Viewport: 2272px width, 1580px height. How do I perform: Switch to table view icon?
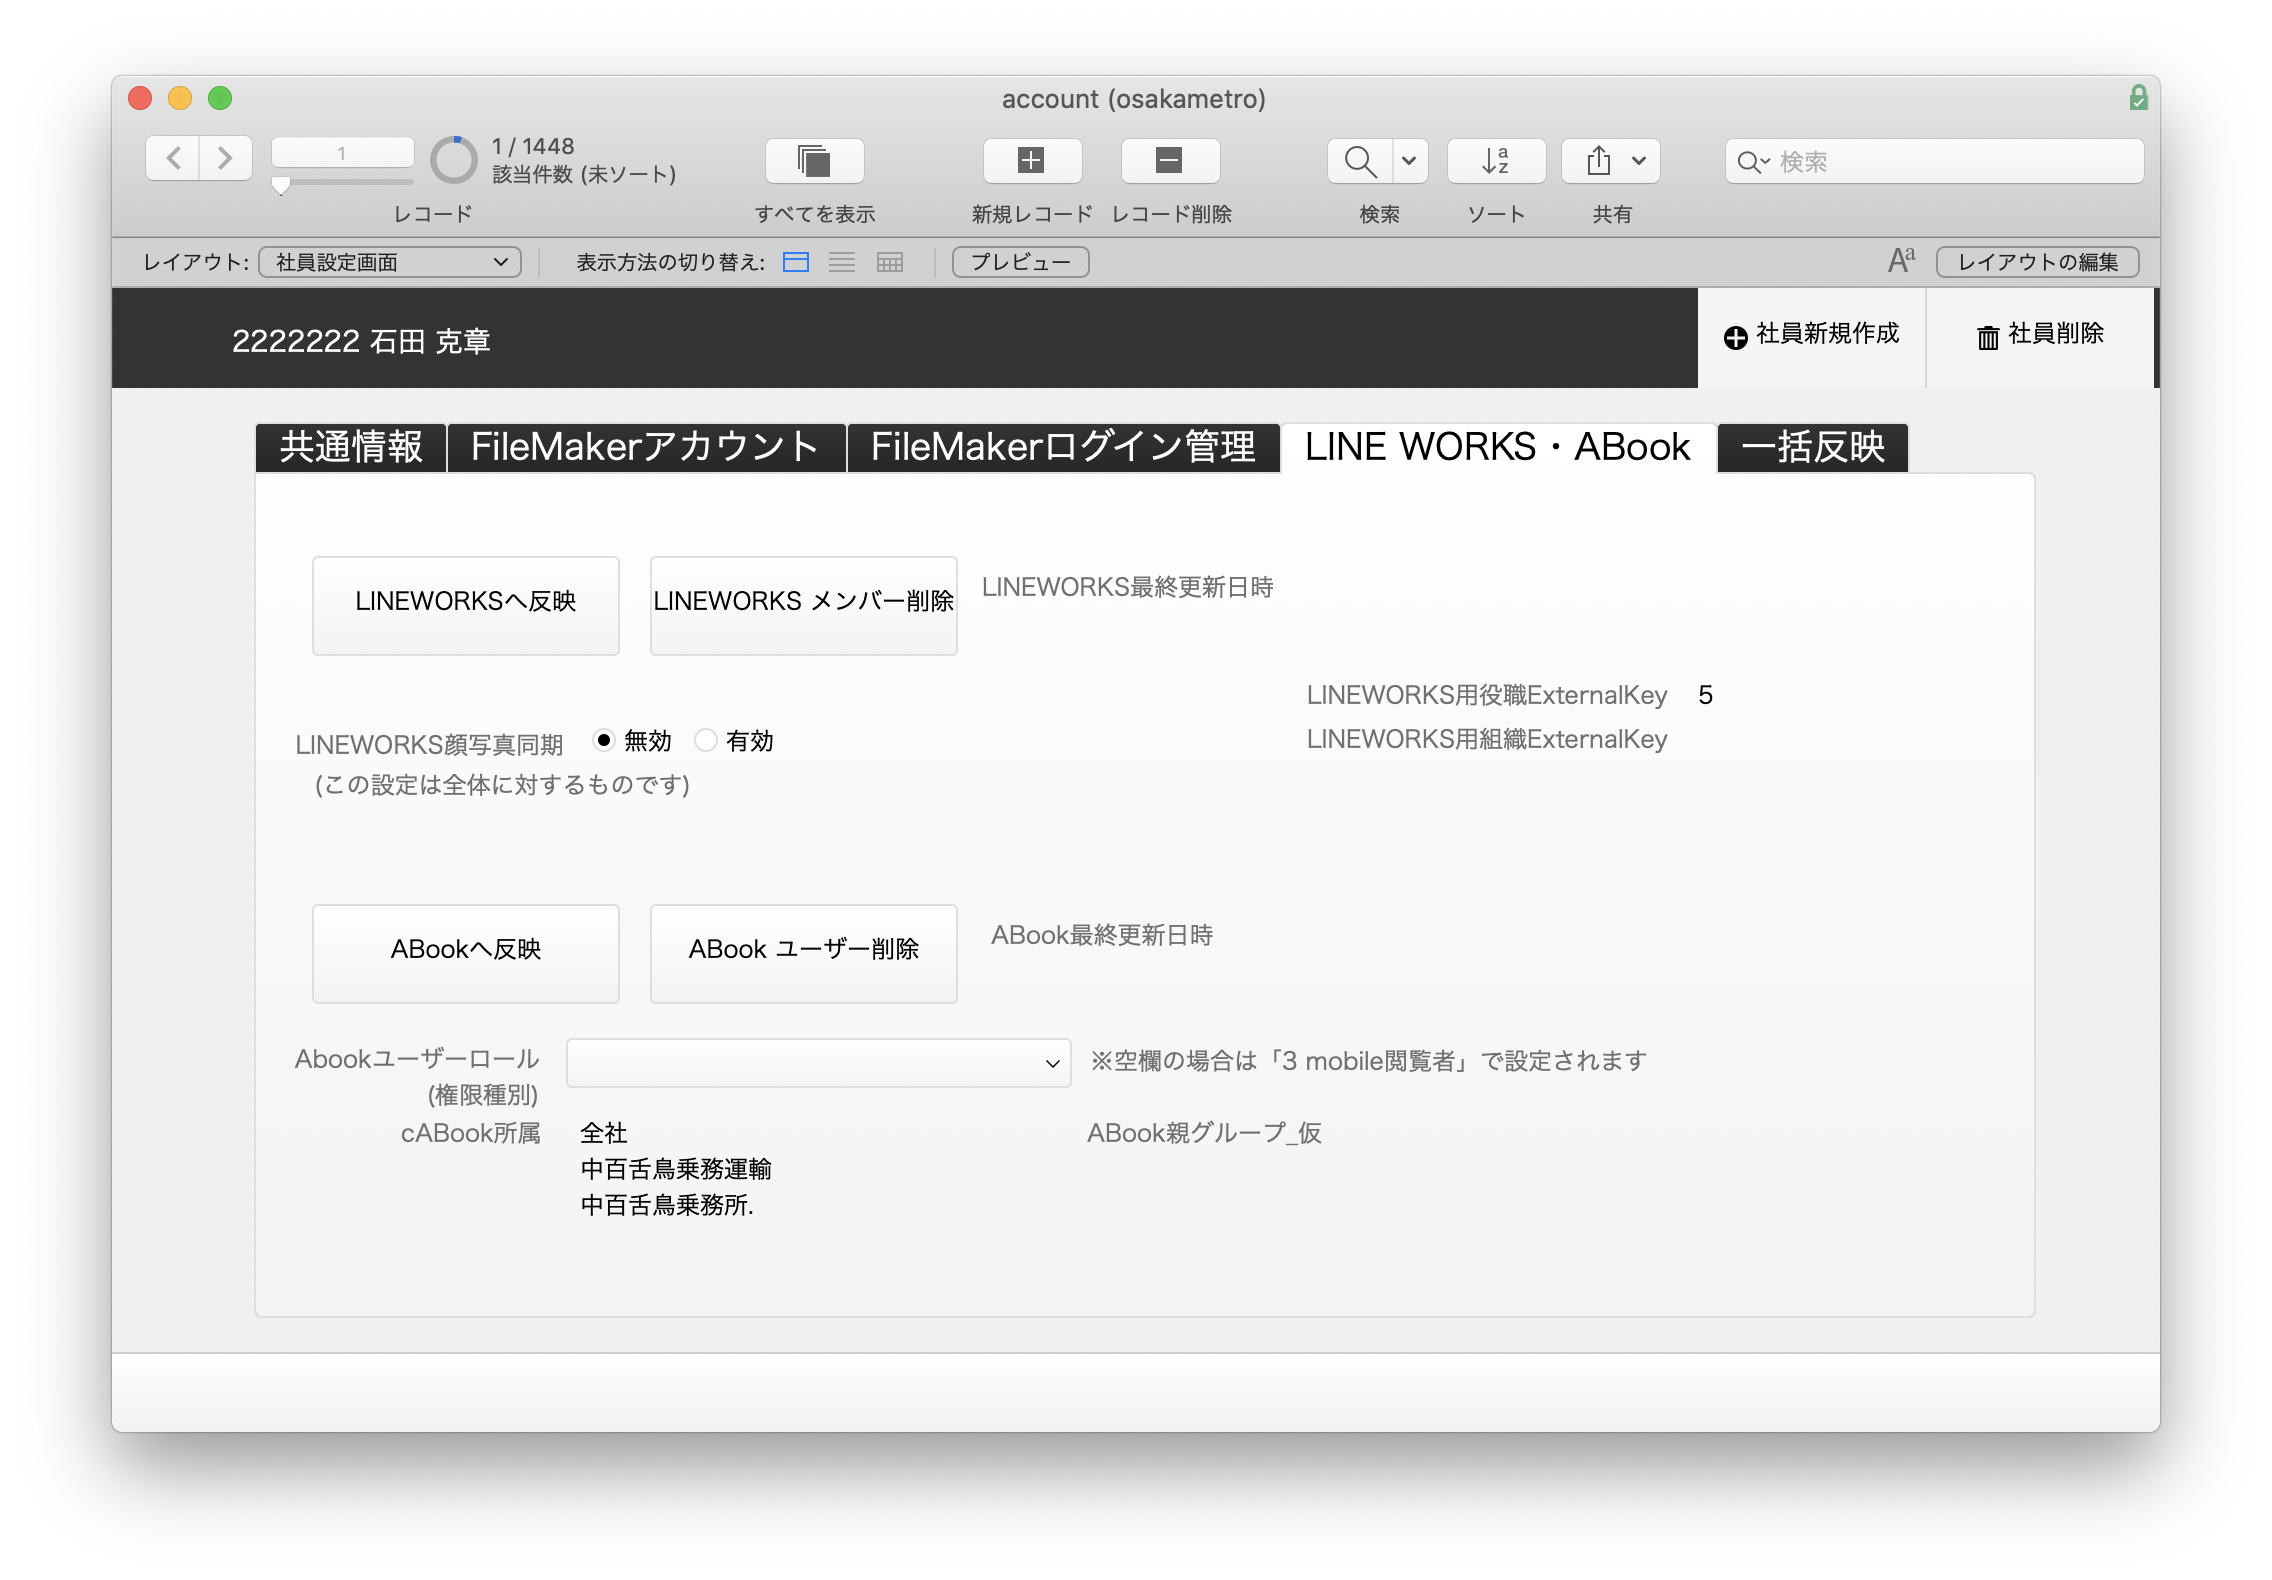(889, 262)
